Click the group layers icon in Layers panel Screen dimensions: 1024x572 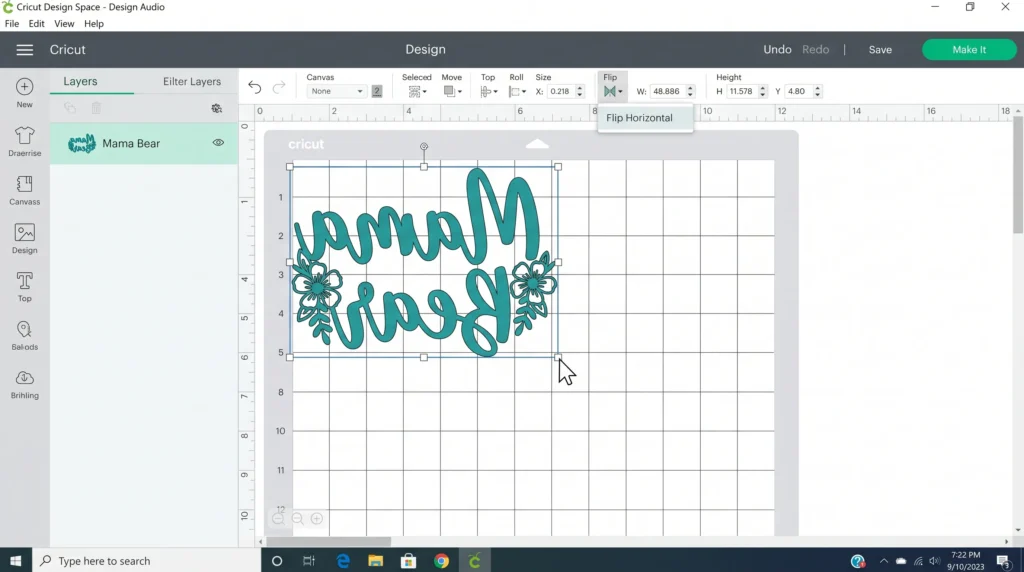(70, 108)
